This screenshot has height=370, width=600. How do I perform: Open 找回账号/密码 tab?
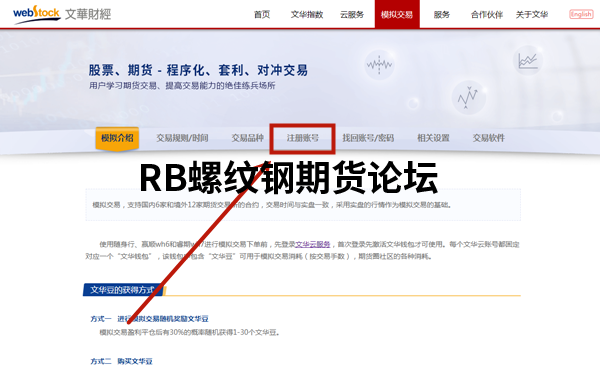368,138
